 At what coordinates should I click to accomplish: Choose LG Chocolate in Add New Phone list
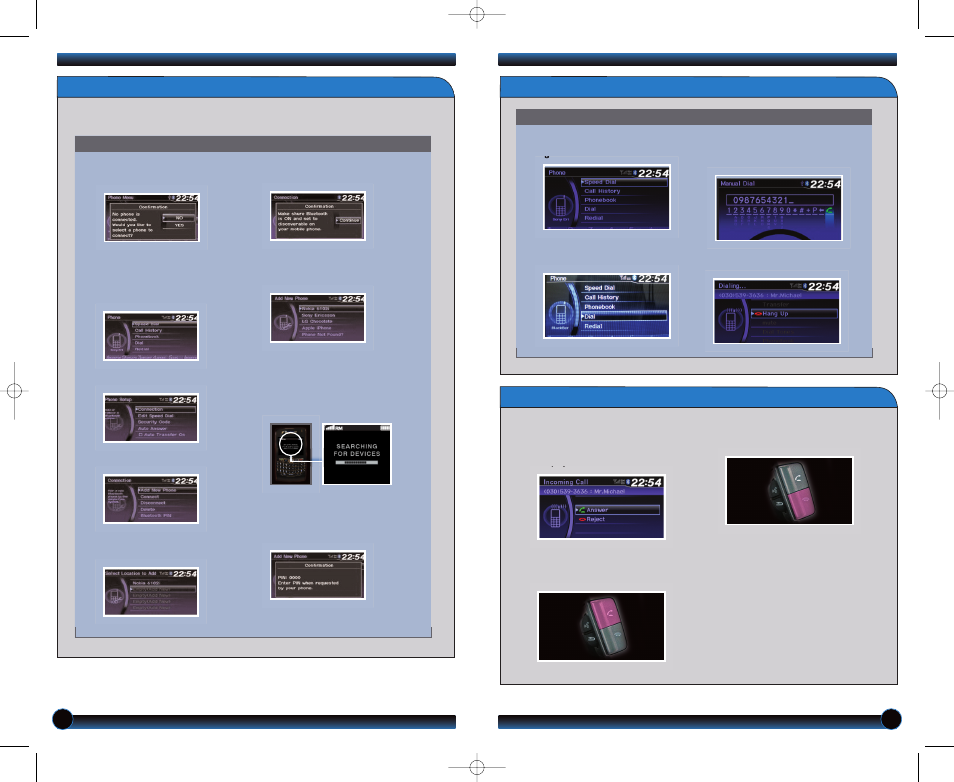tap(317, 321)
